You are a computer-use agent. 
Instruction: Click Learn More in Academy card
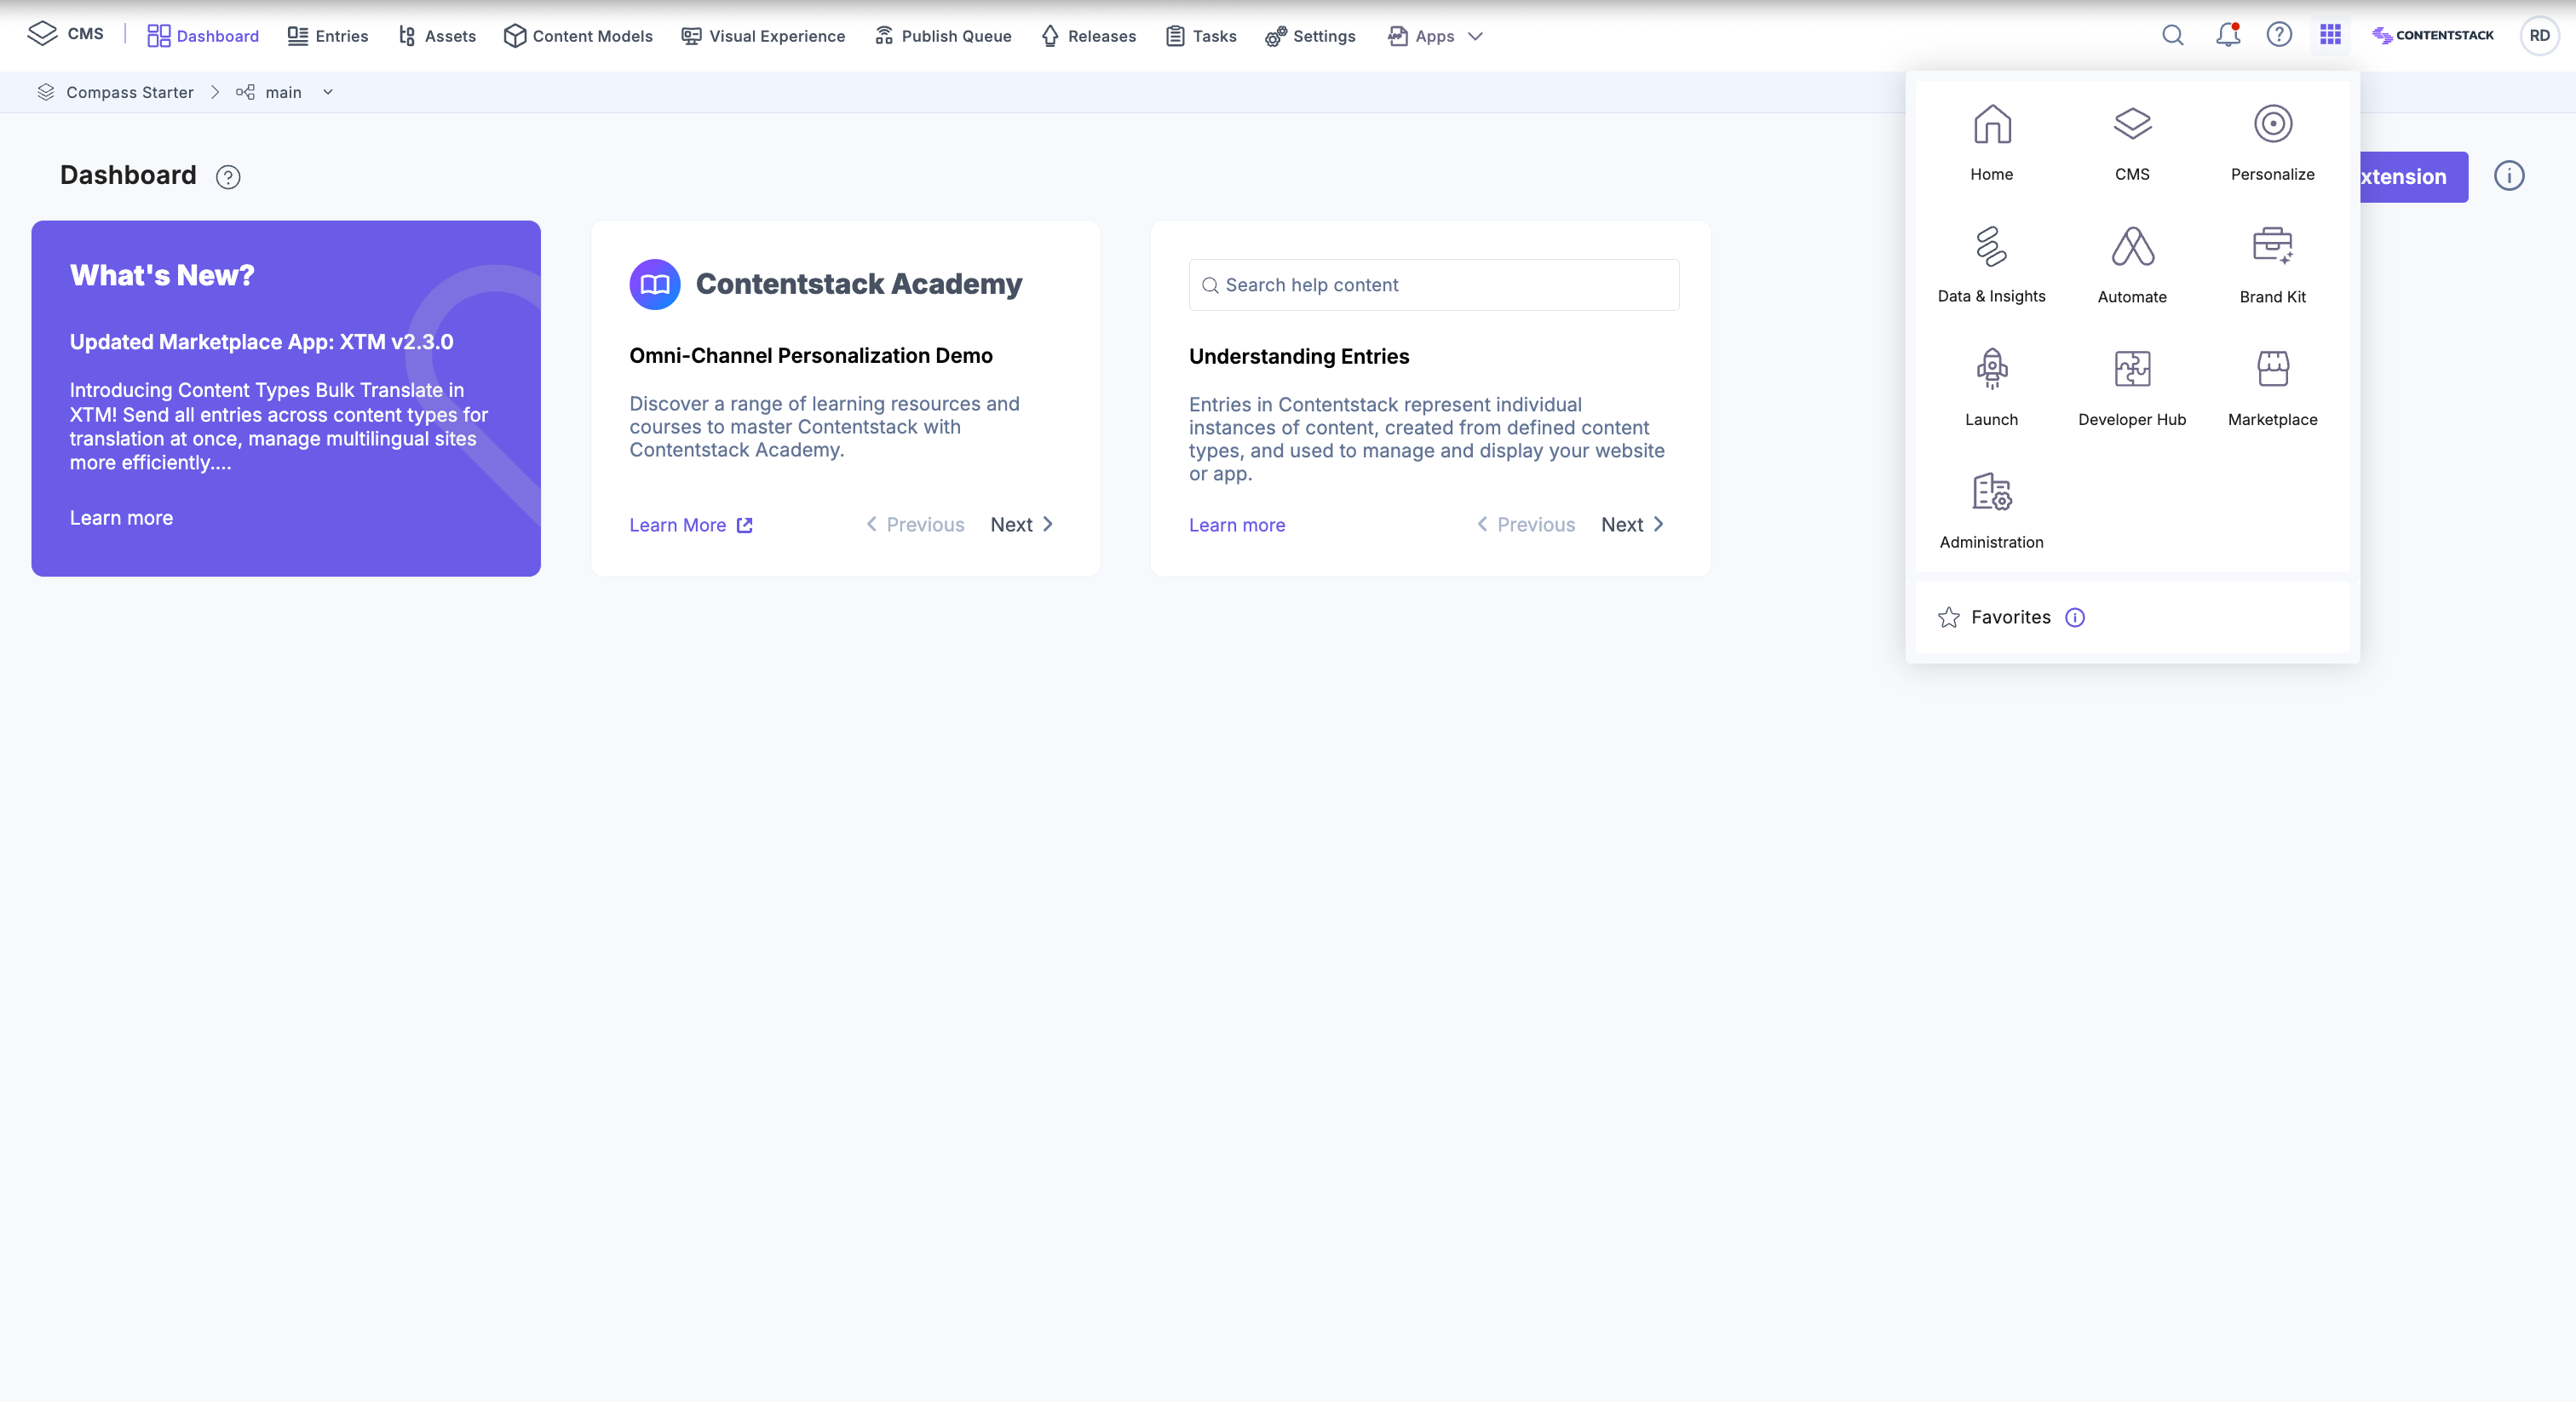[x=690, y=525]
